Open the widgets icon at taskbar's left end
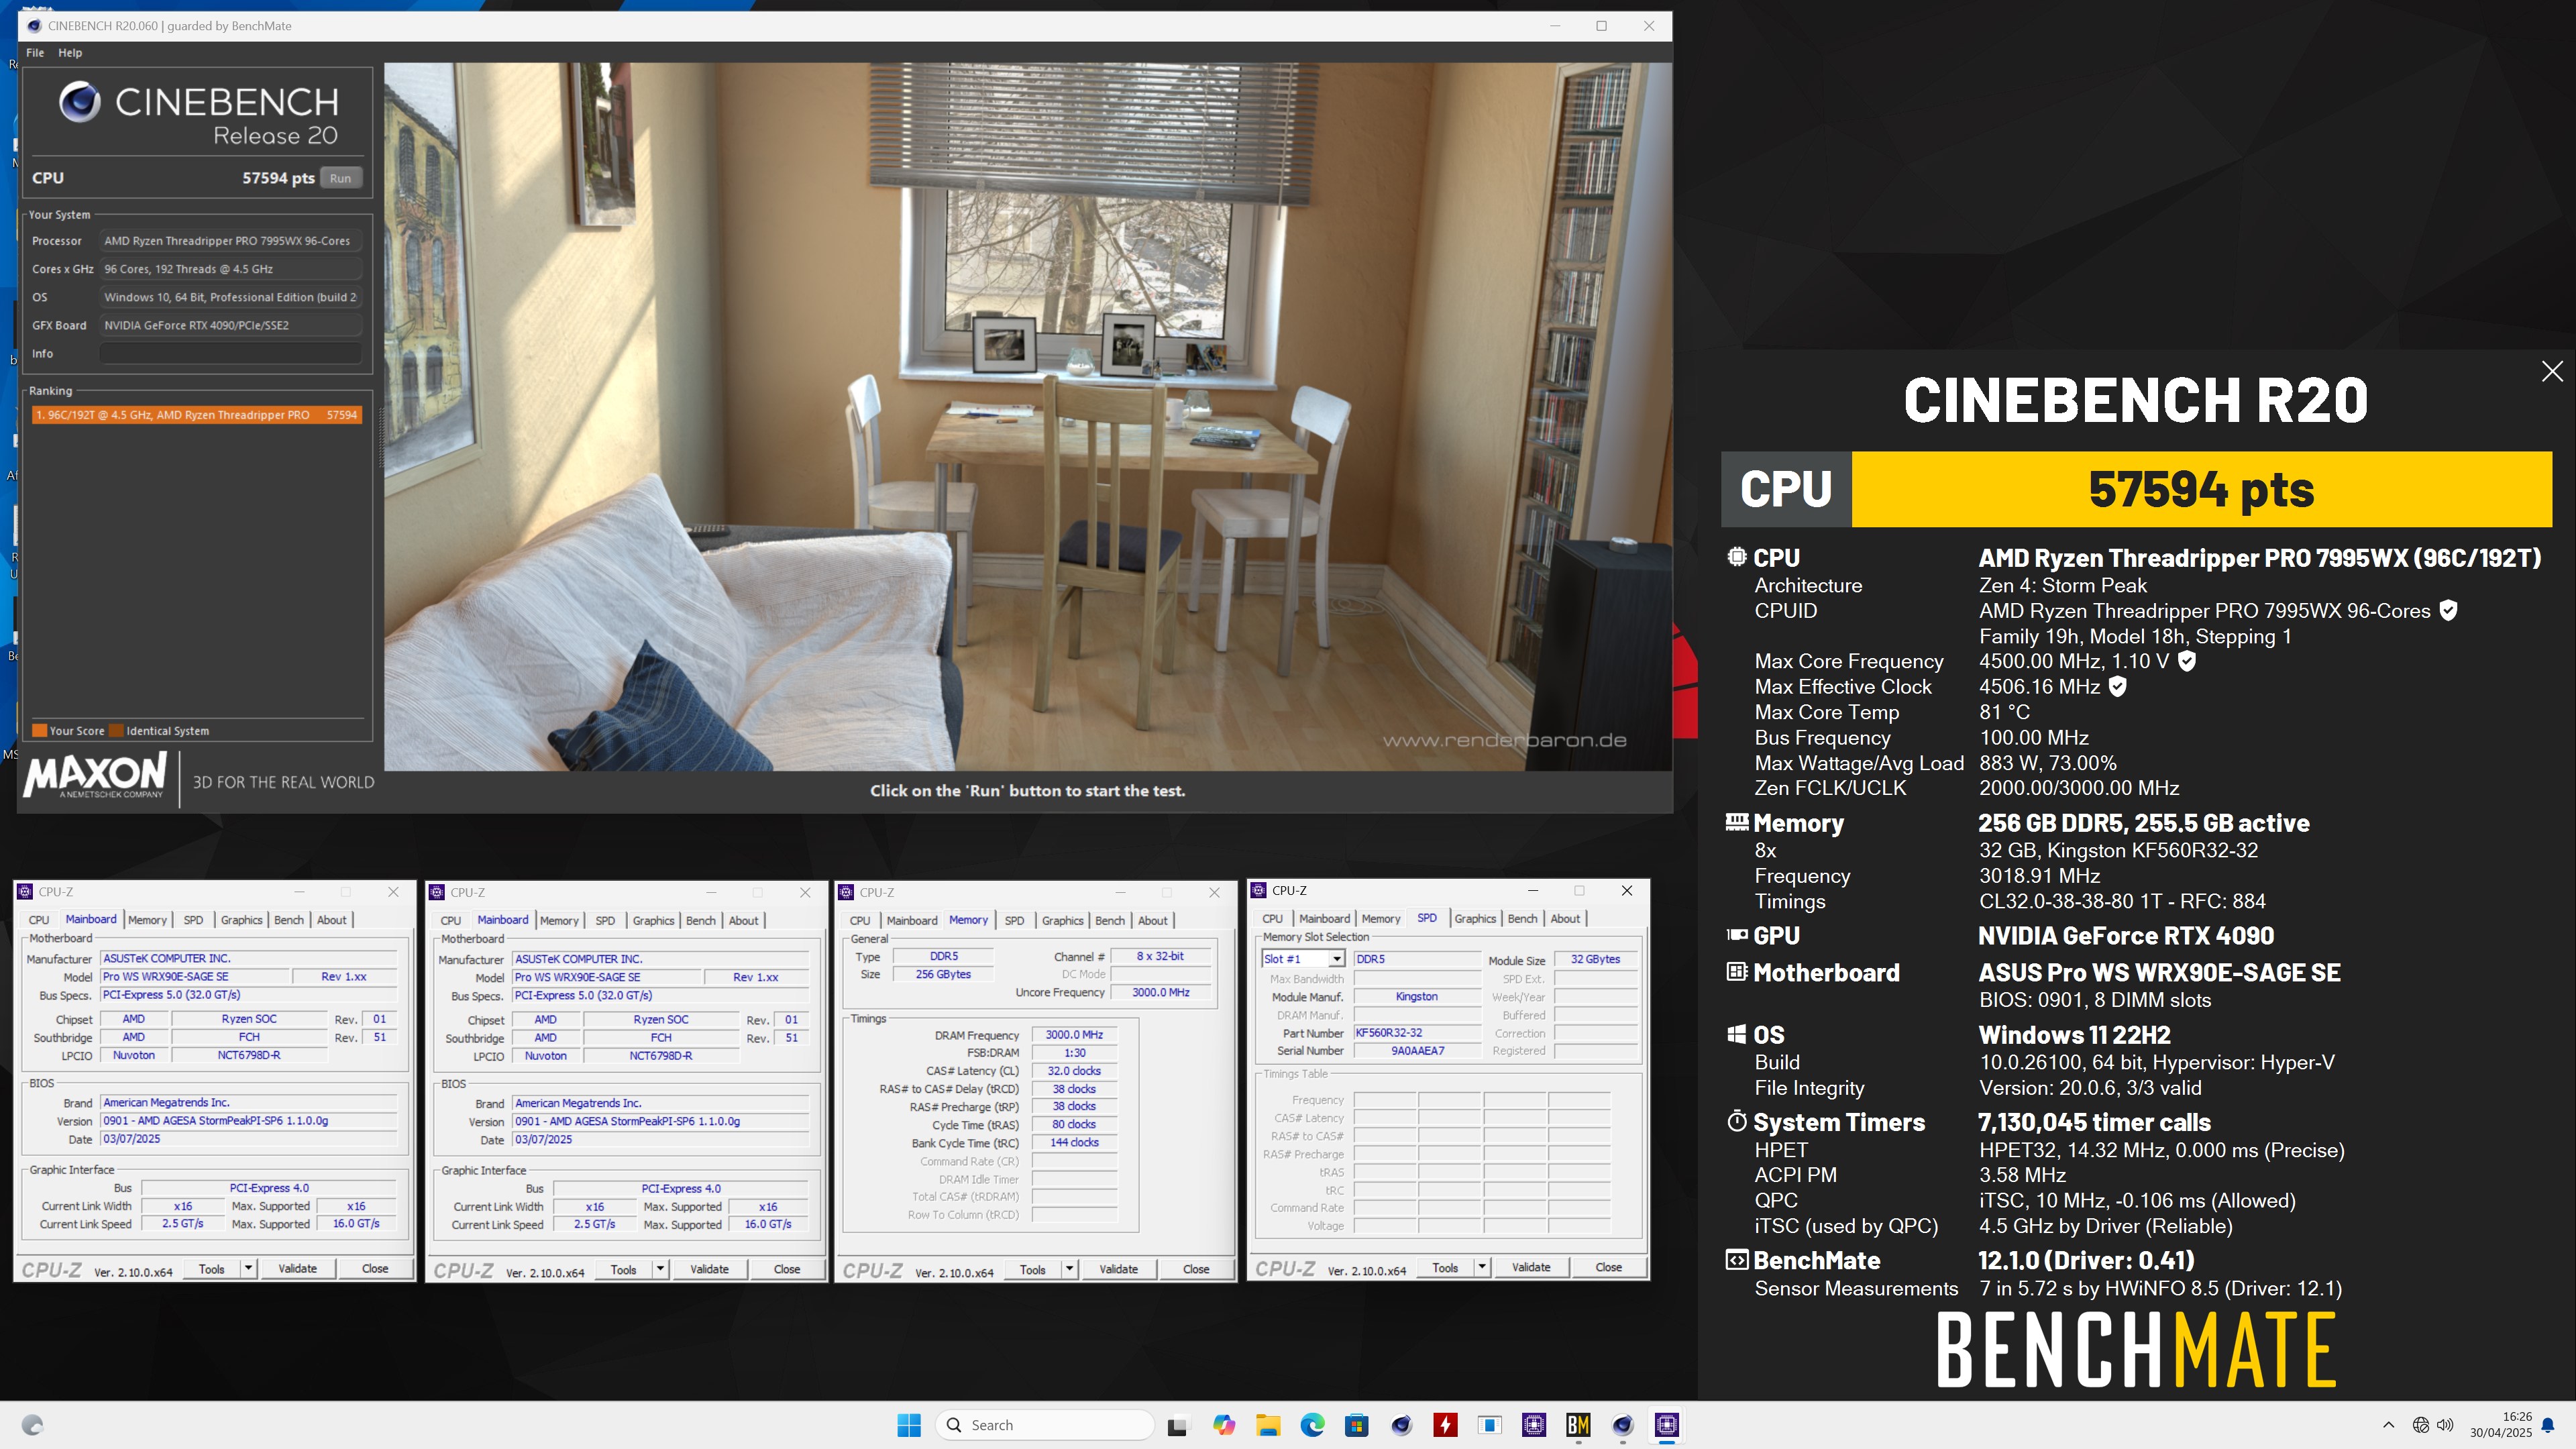The height and width of the screenshot is (1449, 2576). point(32,1425)
